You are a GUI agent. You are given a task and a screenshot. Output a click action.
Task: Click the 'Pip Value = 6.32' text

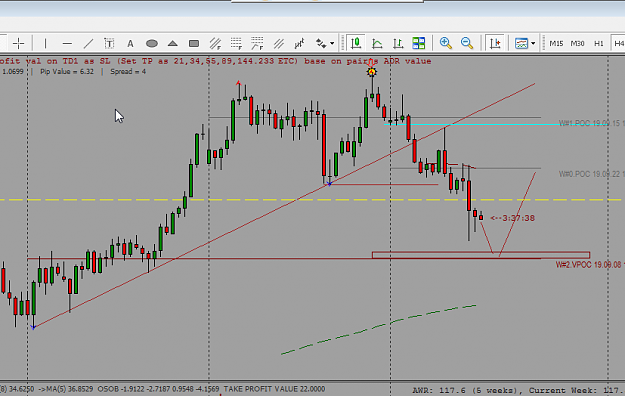click(67, 72)
